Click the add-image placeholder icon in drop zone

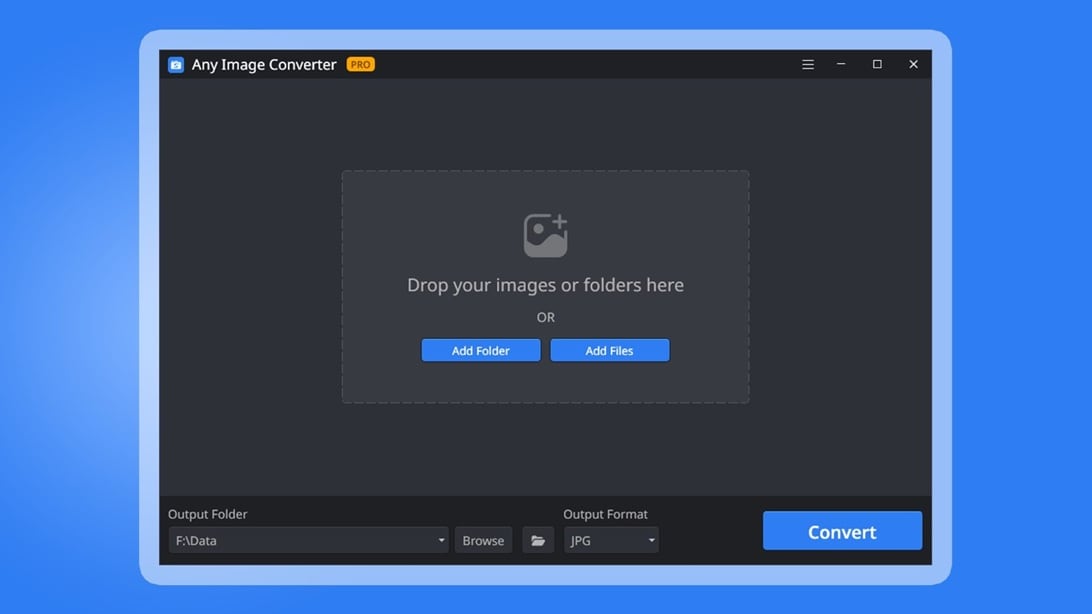pos(545,232)
